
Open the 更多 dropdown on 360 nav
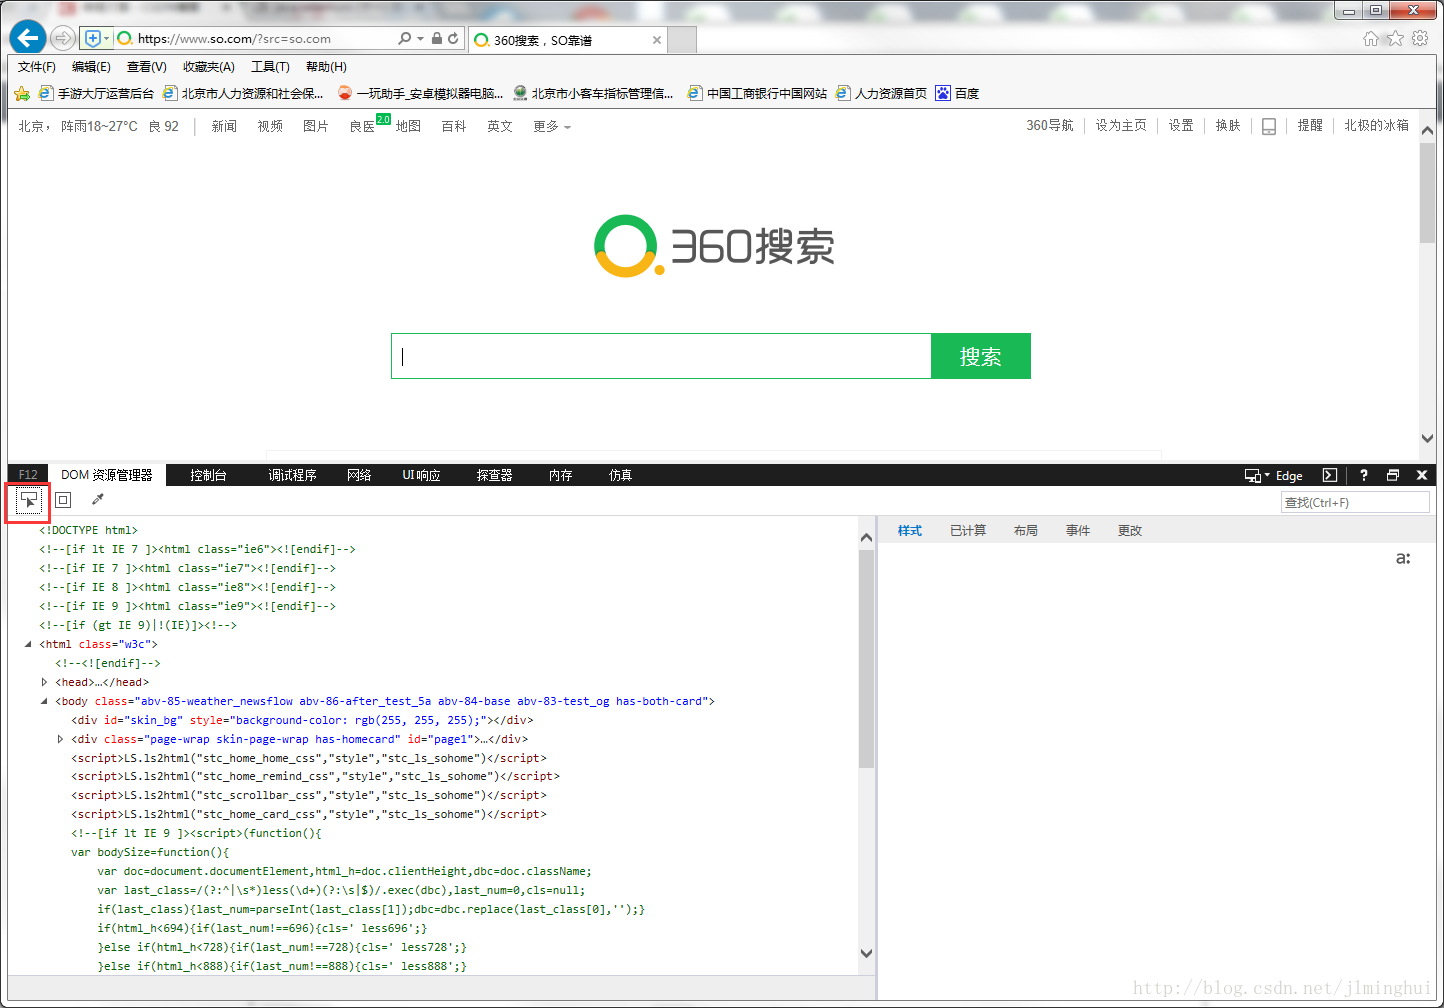552,127
